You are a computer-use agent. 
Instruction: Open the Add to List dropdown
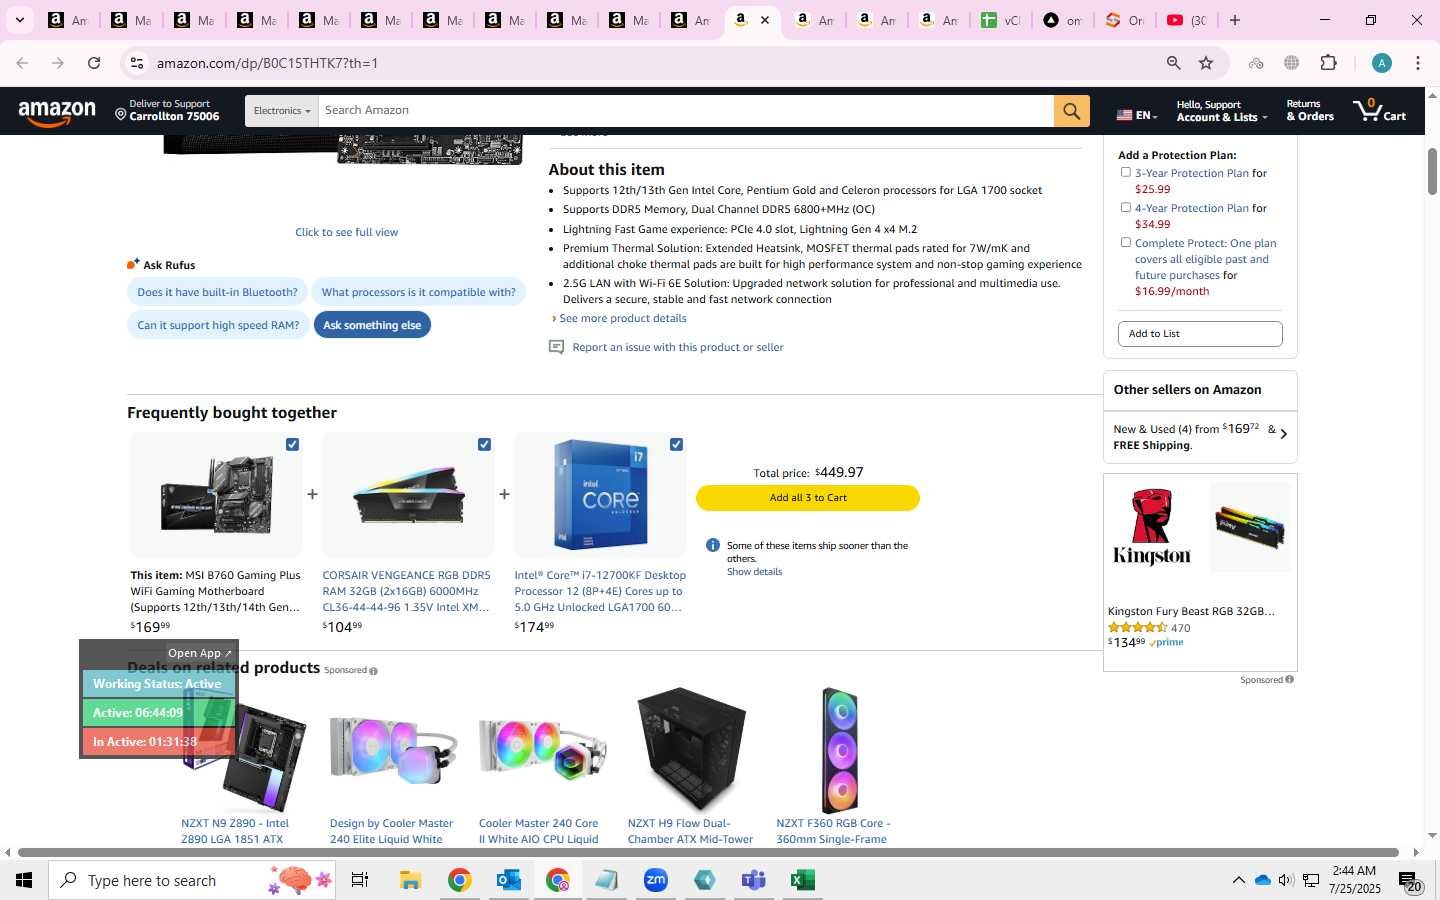(1200, 334)
